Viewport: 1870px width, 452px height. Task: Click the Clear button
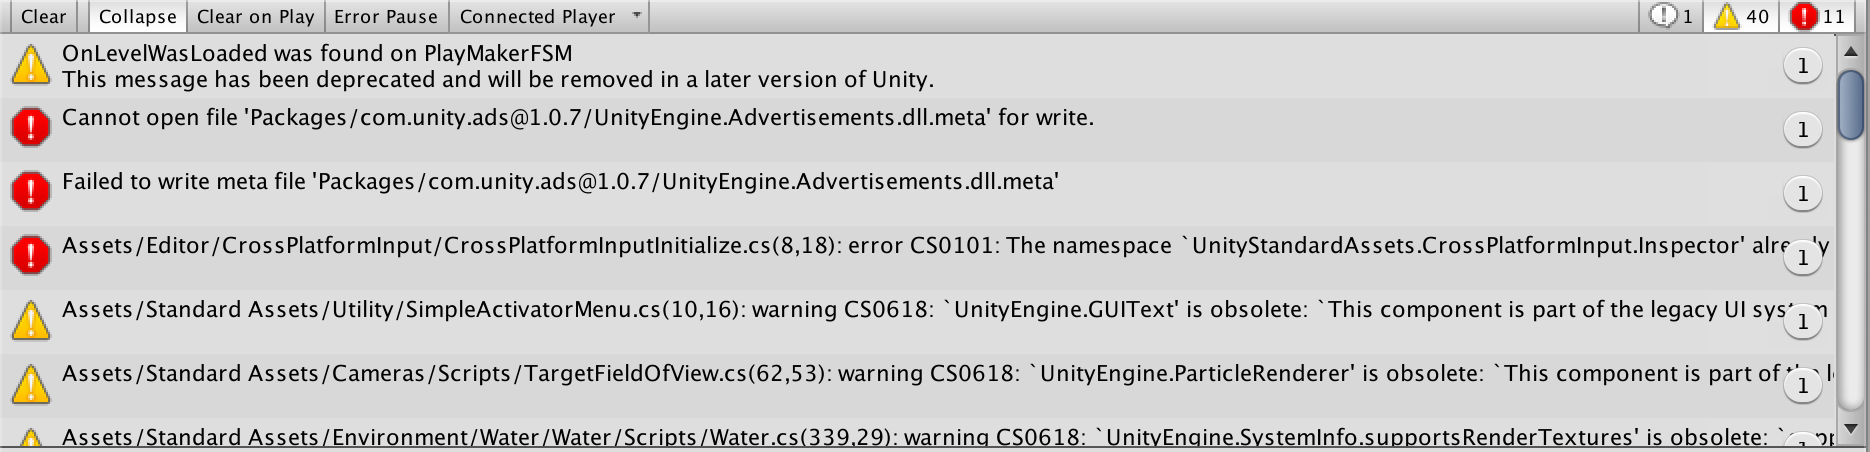click(x=44, y=16)
